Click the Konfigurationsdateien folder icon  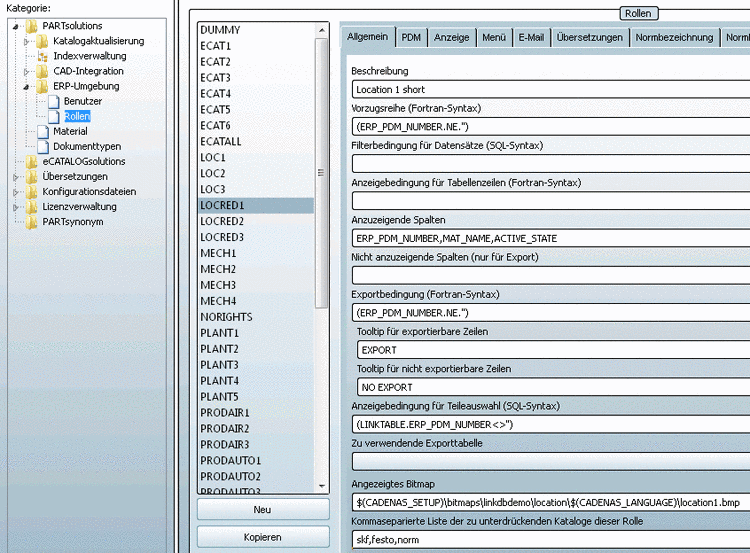click(x=32, y=192)
